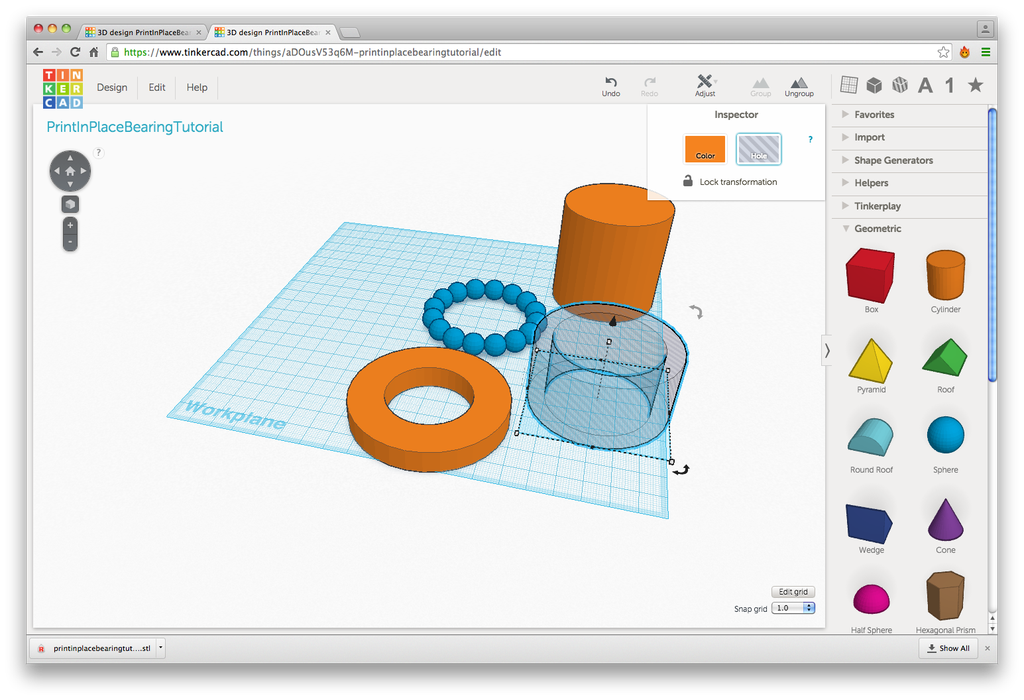This screenshot has height=700, width=1024.
Task: Click the Tinkercad logo
Action: coord(63,89)
